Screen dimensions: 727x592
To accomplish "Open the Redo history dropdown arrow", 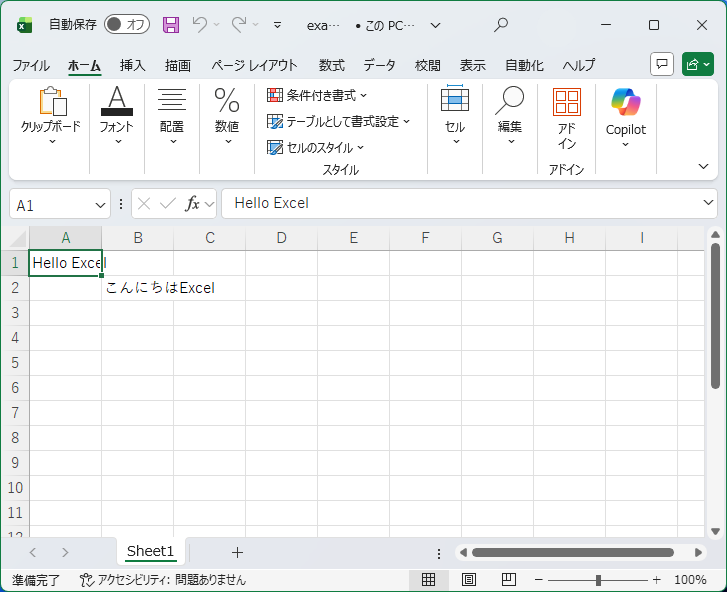I will pyautogui.click(x=255, y=25).
